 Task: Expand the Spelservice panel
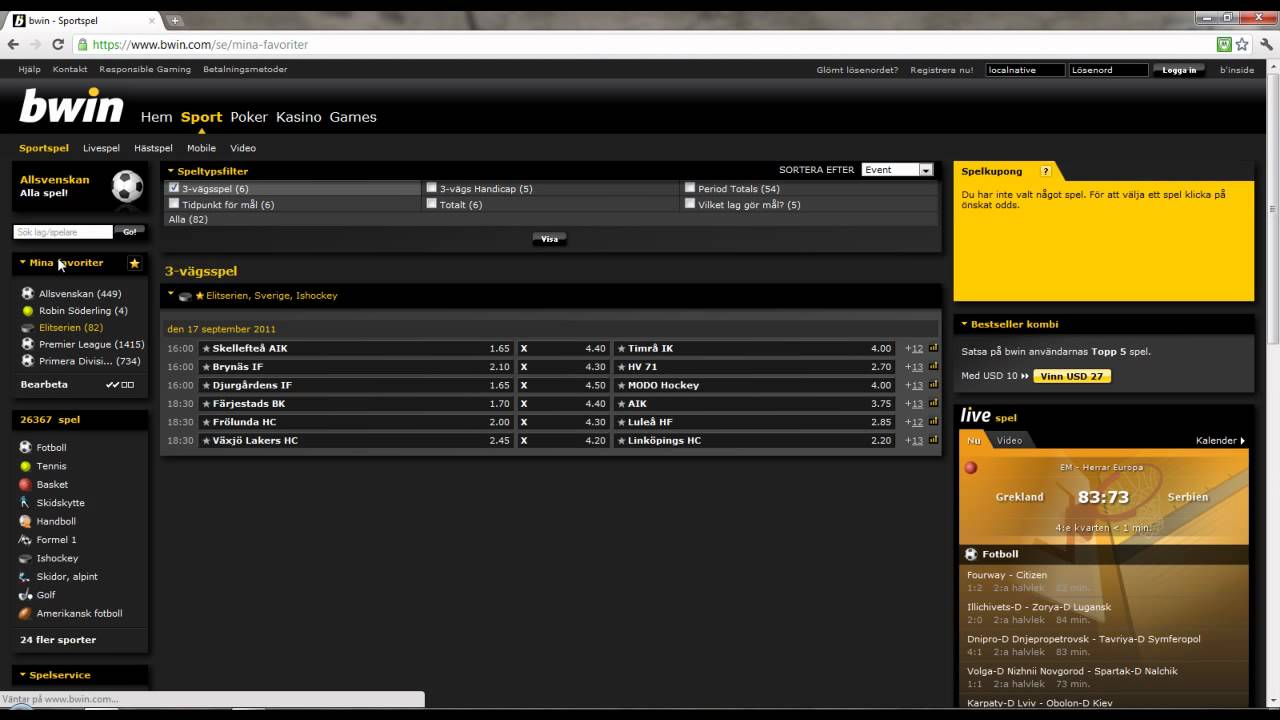coord(23,675)
